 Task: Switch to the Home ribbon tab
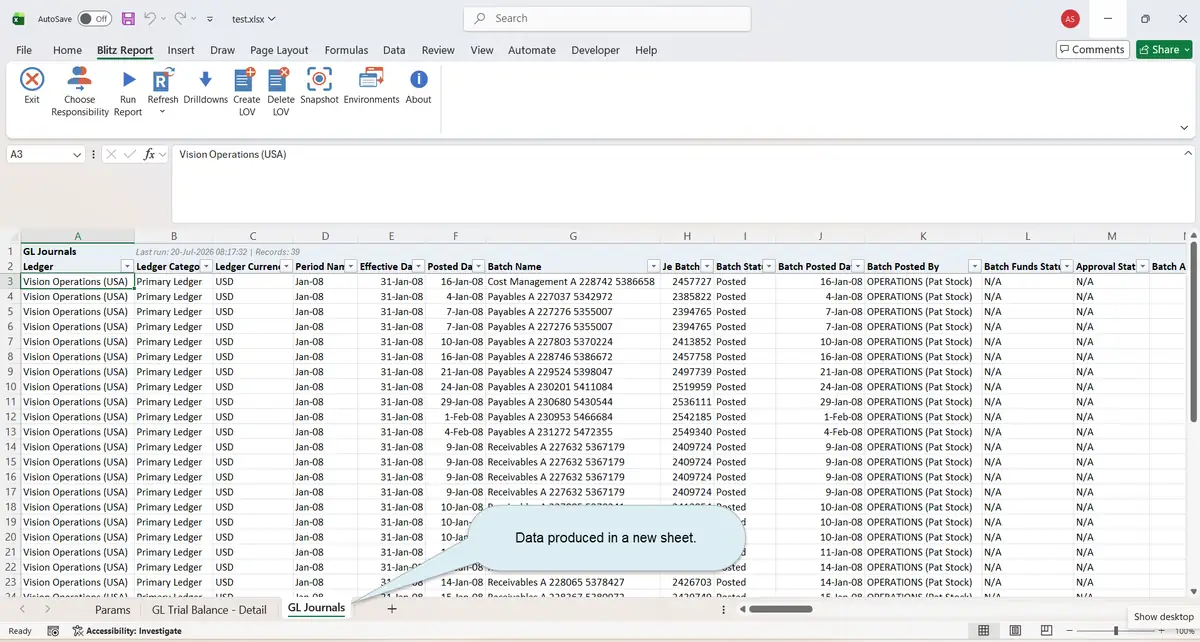[67, 50]
